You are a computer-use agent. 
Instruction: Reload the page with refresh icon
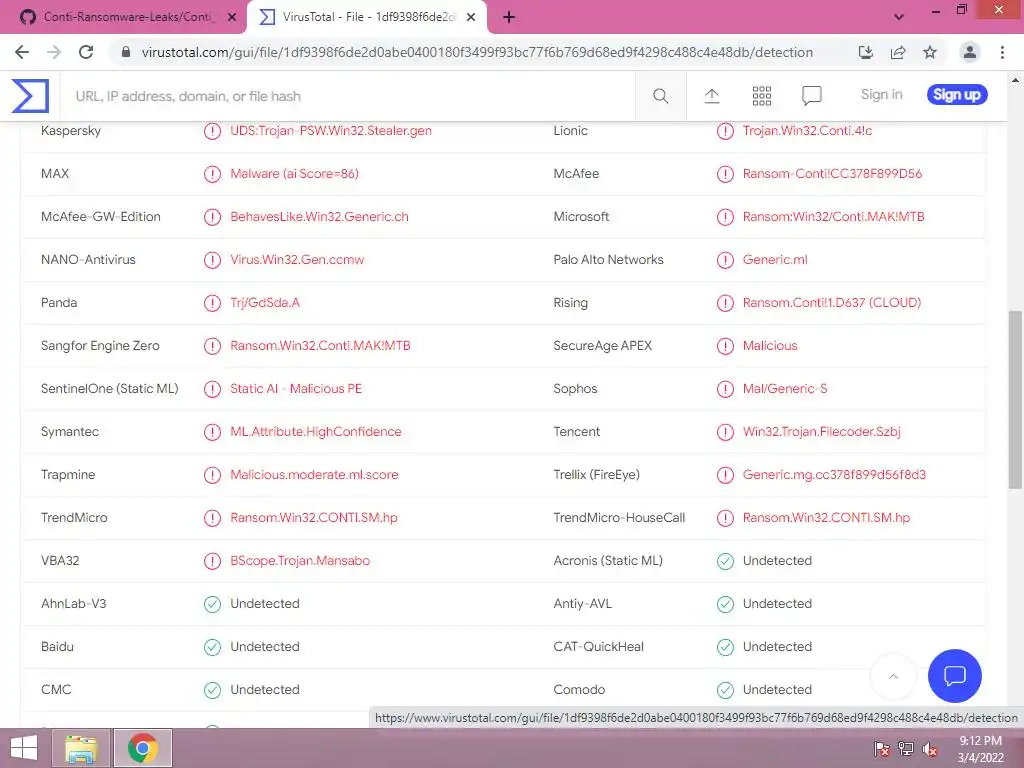(x=86, y=52)
